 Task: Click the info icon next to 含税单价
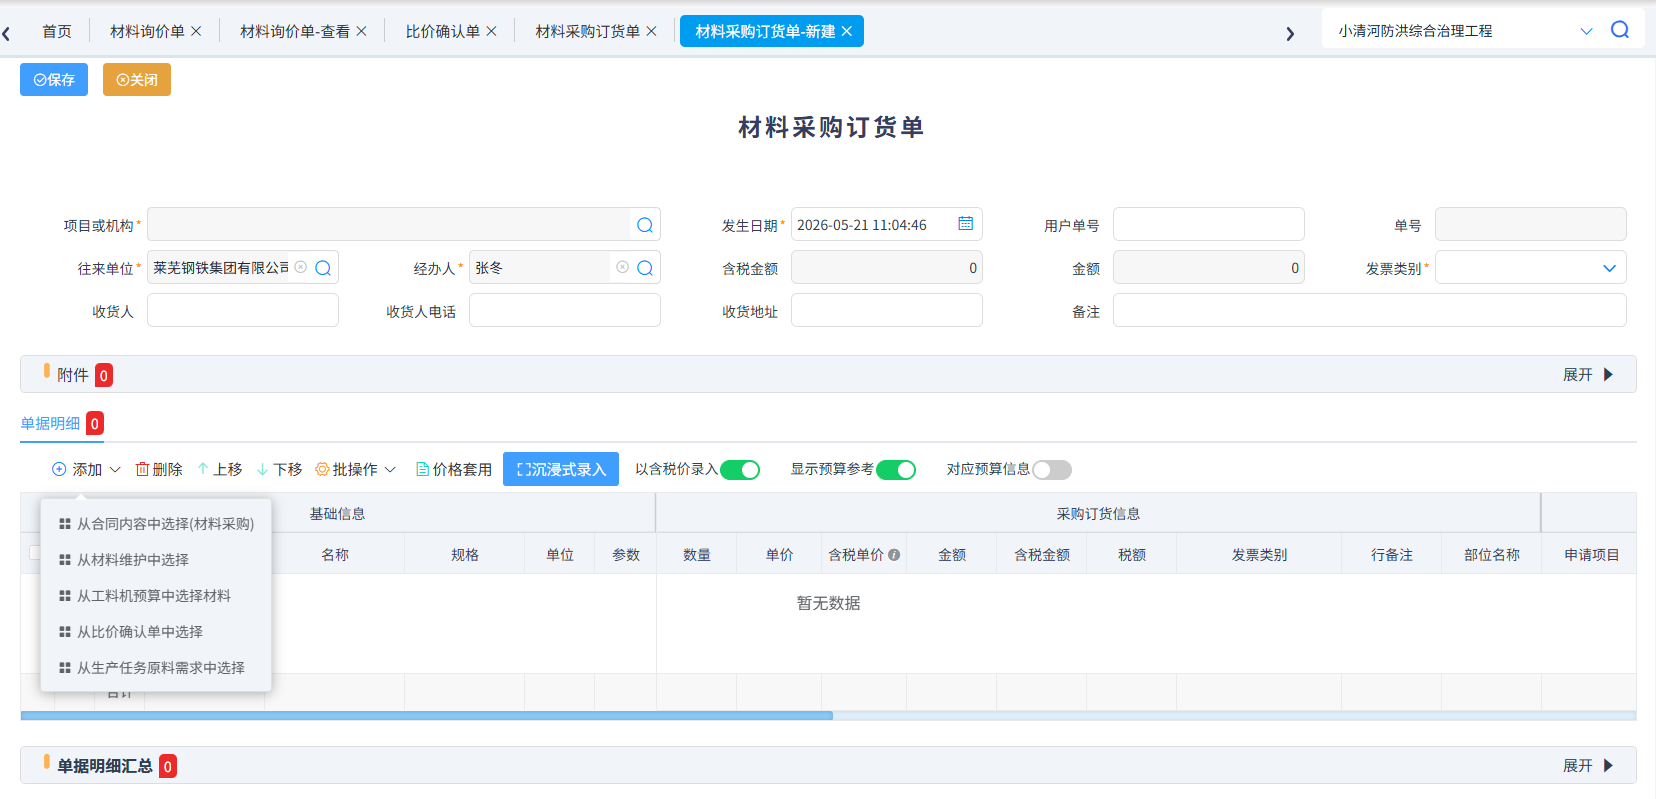894,555
